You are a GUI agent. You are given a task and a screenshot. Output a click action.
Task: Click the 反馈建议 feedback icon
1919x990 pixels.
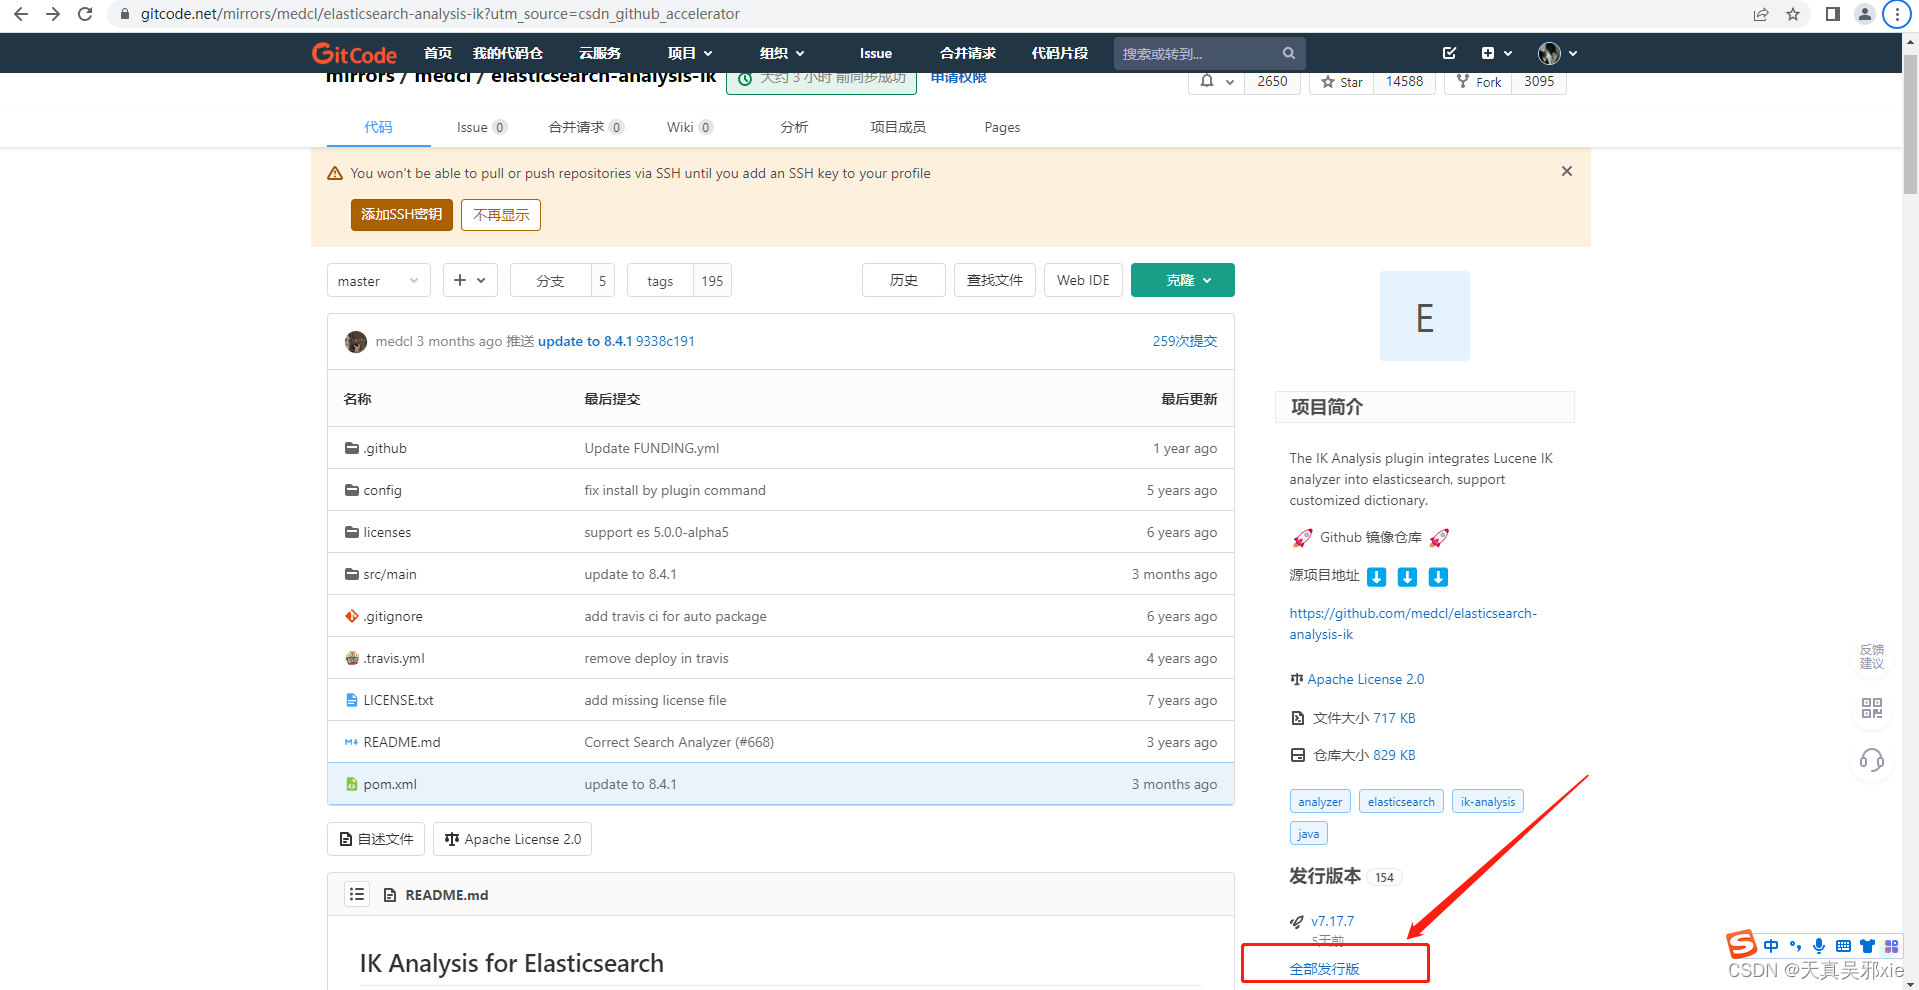pyautogui.click(x=1871, y=657)
